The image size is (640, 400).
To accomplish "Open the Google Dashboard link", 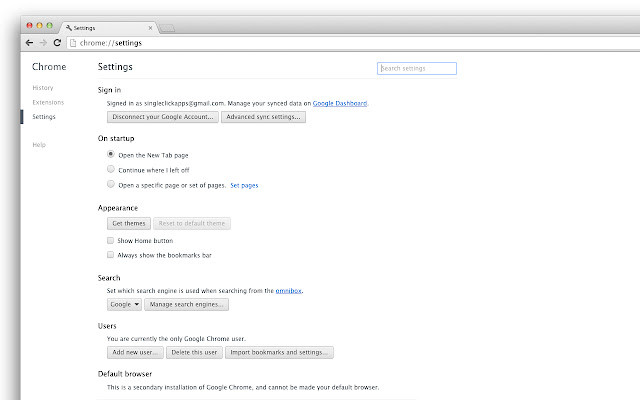I will click(340, 103).
